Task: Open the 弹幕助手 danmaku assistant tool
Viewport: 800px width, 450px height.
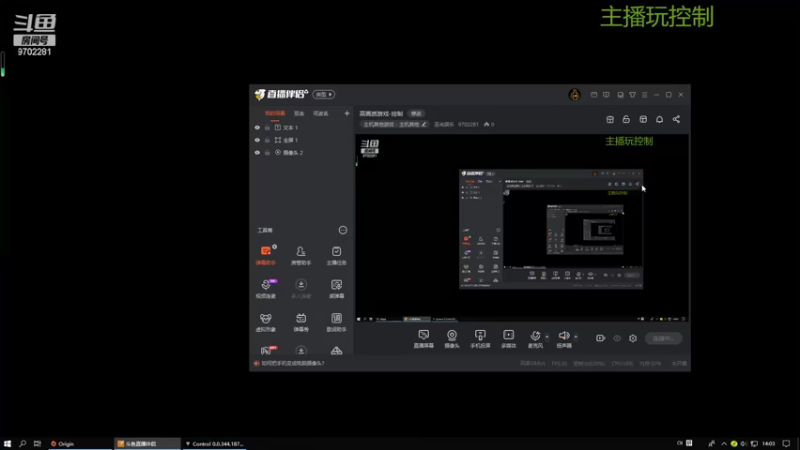Action: (x=266, y=255)
